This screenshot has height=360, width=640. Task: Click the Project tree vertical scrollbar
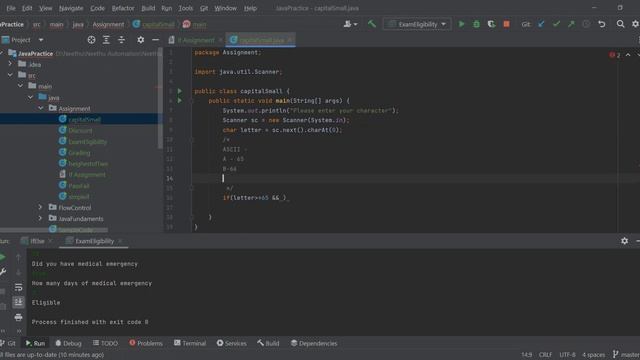(x=160, y=98)
